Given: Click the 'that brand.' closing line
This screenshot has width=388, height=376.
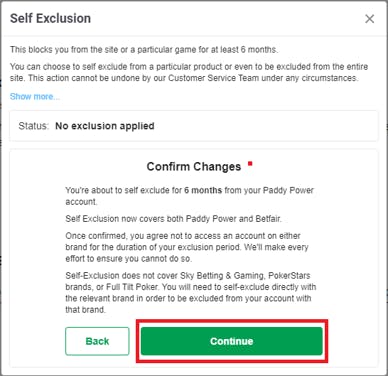Looking at the screenshot, I should (85, 310).
